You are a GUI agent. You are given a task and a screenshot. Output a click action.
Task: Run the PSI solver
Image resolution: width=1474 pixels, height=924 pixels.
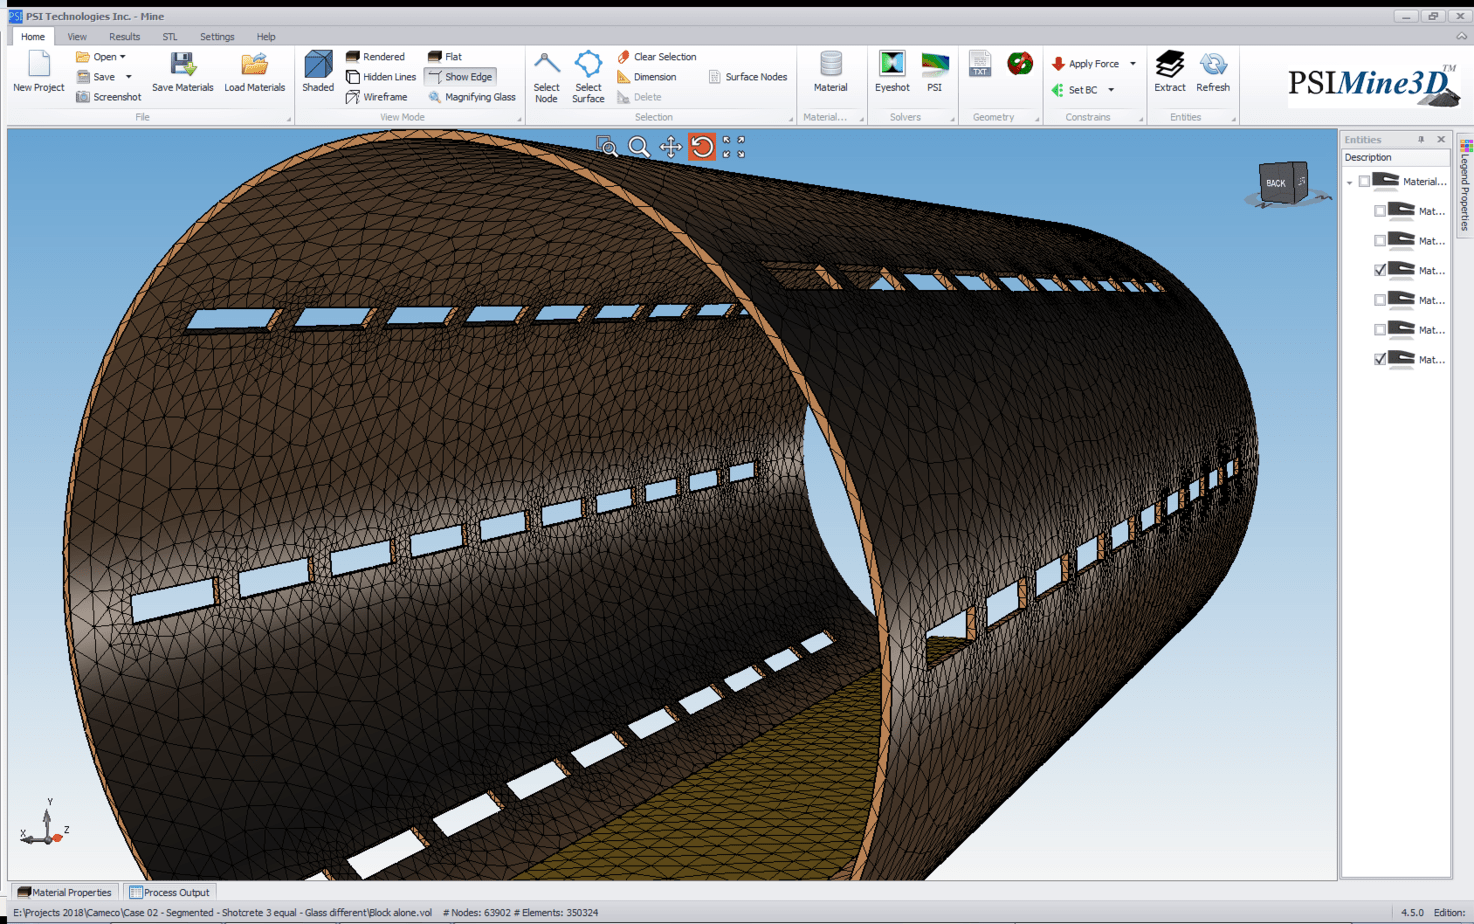(x=935, y=72)
